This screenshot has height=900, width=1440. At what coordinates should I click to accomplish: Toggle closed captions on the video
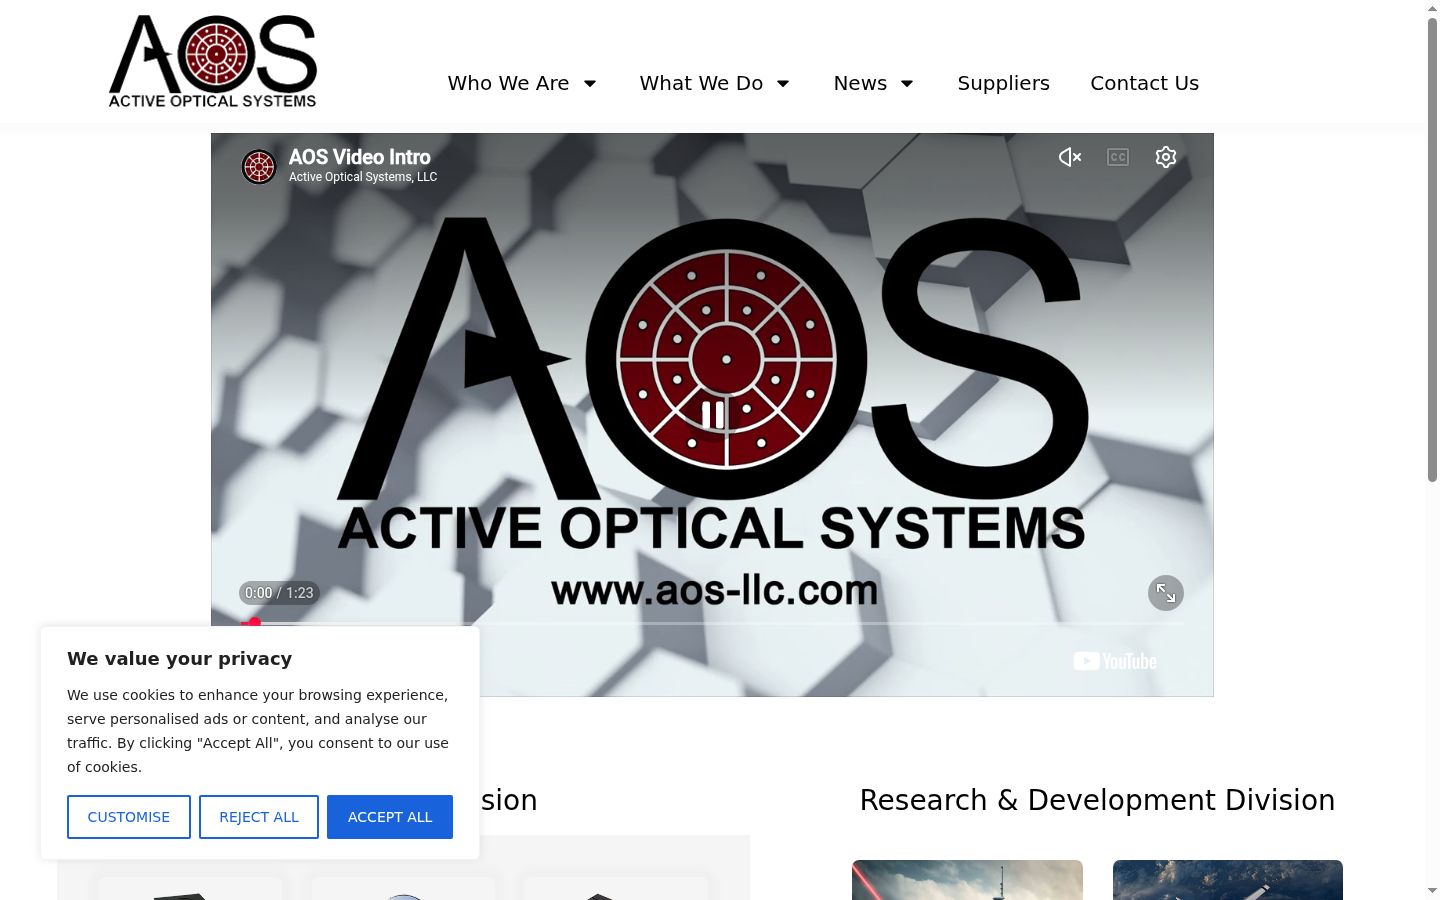(x=1118, y=157)
